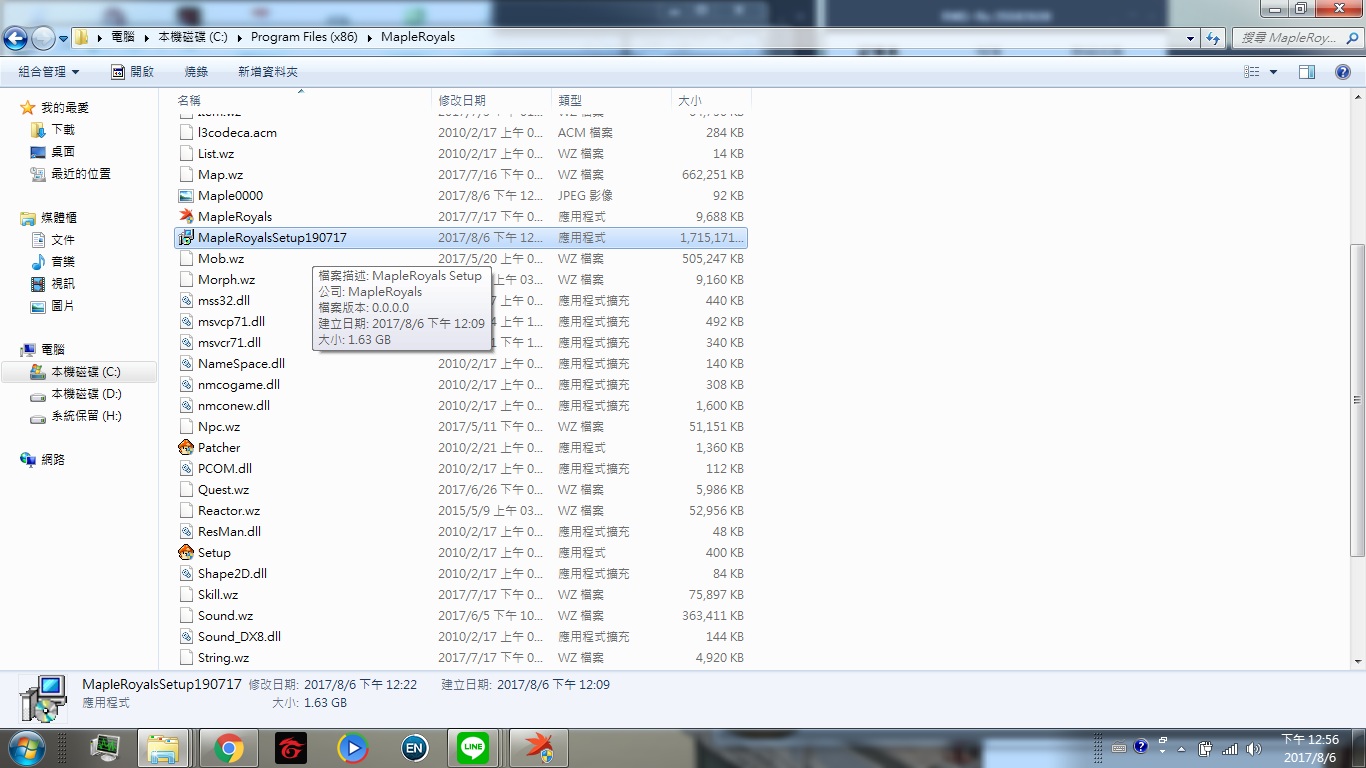Open the 組合管理 dropdown menu
Screen dimensions: 1366x768
click(x=49, y=72)
